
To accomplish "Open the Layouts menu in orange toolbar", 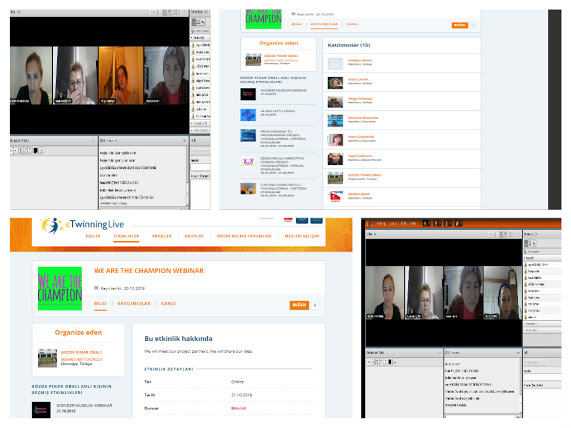I will pyautogui.click(x=393, y=223).
